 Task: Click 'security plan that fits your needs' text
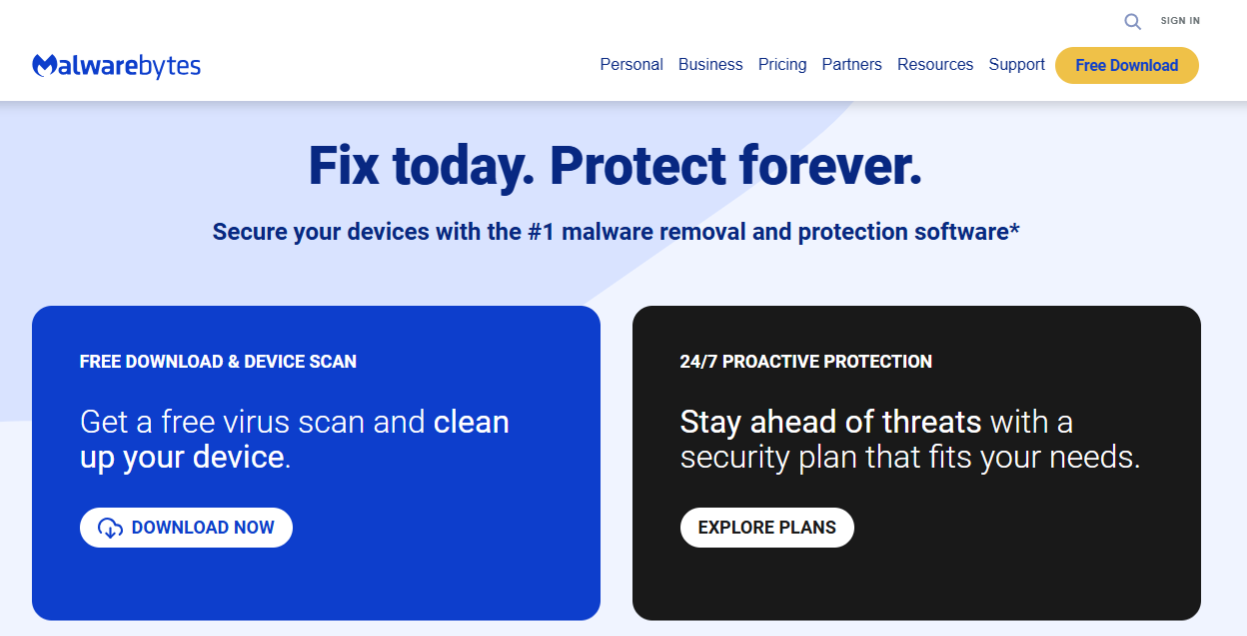(x=910, y=458)
